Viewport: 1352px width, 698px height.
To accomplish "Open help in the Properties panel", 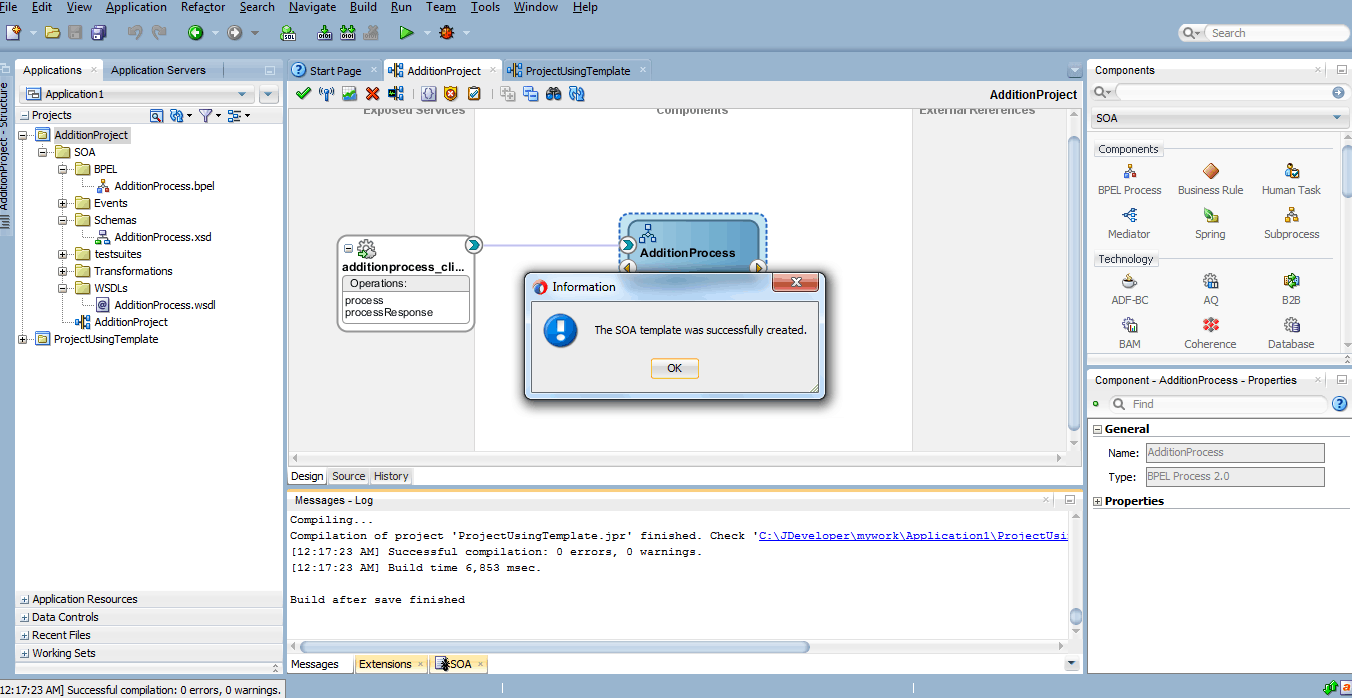I will click(1340, 403).
